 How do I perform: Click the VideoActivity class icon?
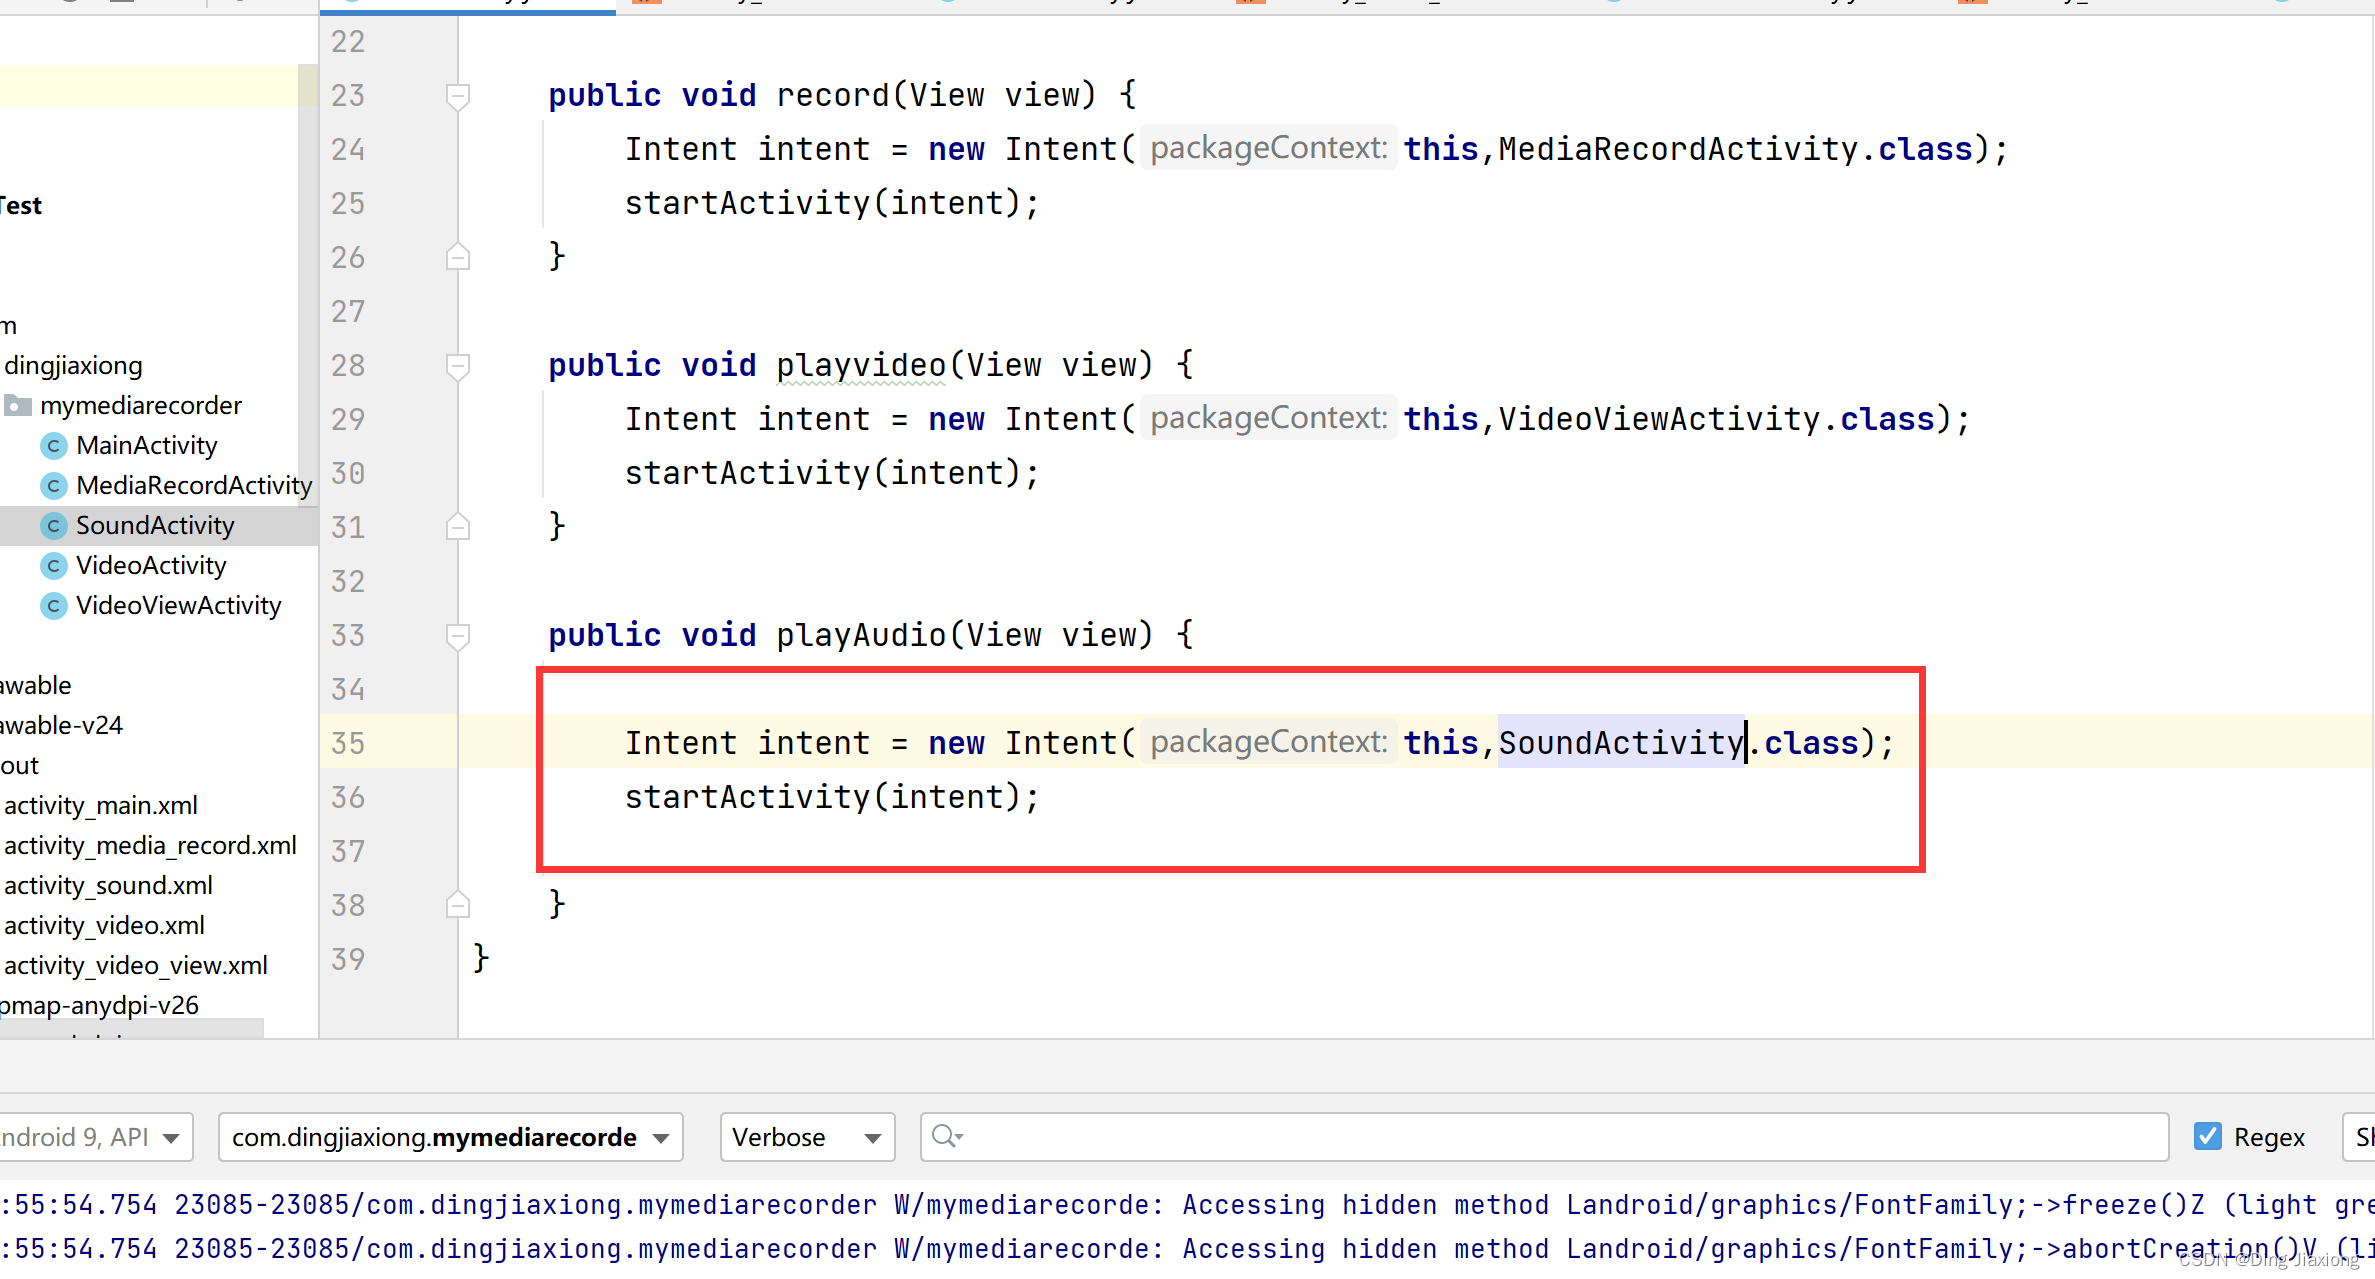click(x=54, y=566)
